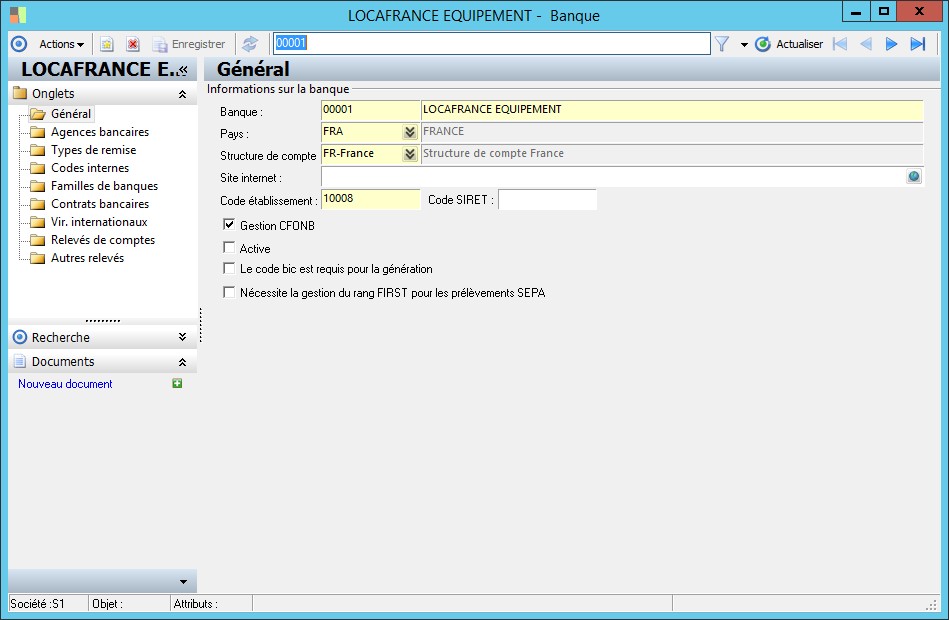Click the refresh arrows icon beside Enregistrer
This screenshot has height=620, width=949.
250,44
